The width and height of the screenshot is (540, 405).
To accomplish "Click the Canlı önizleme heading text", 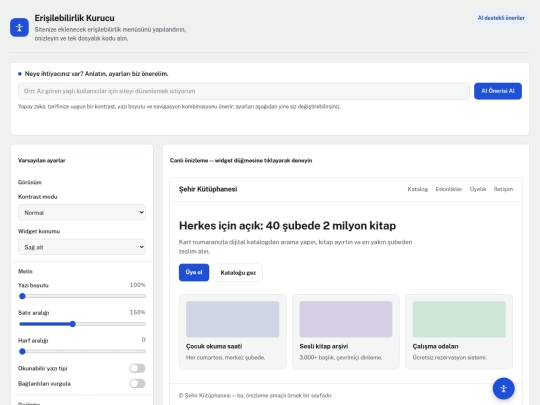I will (x=241, y=160).
